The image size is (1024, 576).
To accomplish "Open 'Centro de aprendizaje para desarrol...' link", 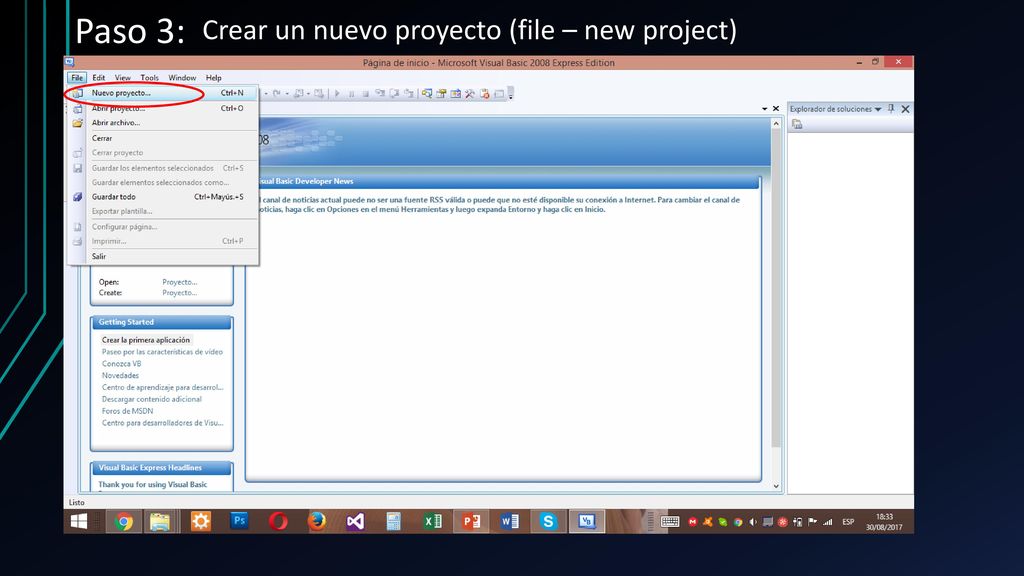I will (x=163, y=387).
